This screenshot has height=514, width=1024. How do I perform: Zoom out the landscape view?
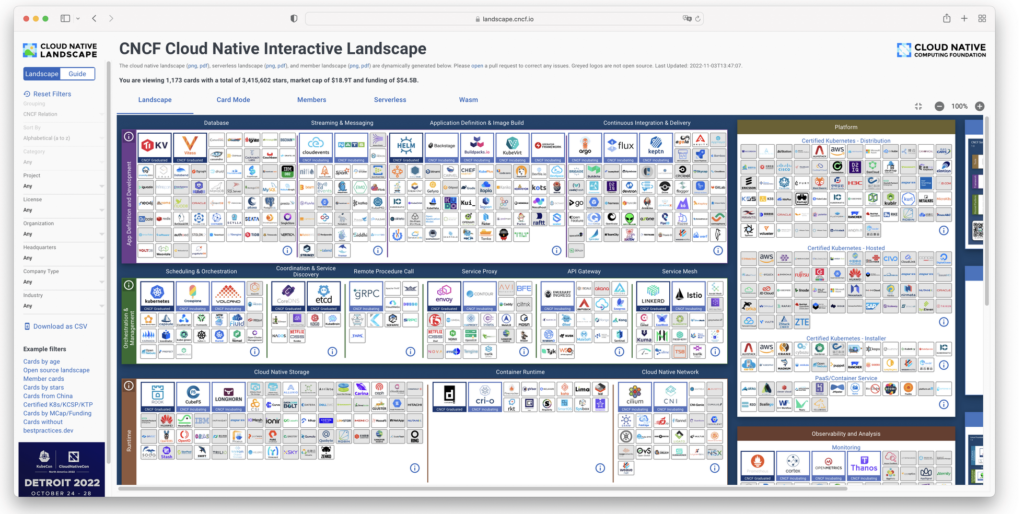click(939, 106)
